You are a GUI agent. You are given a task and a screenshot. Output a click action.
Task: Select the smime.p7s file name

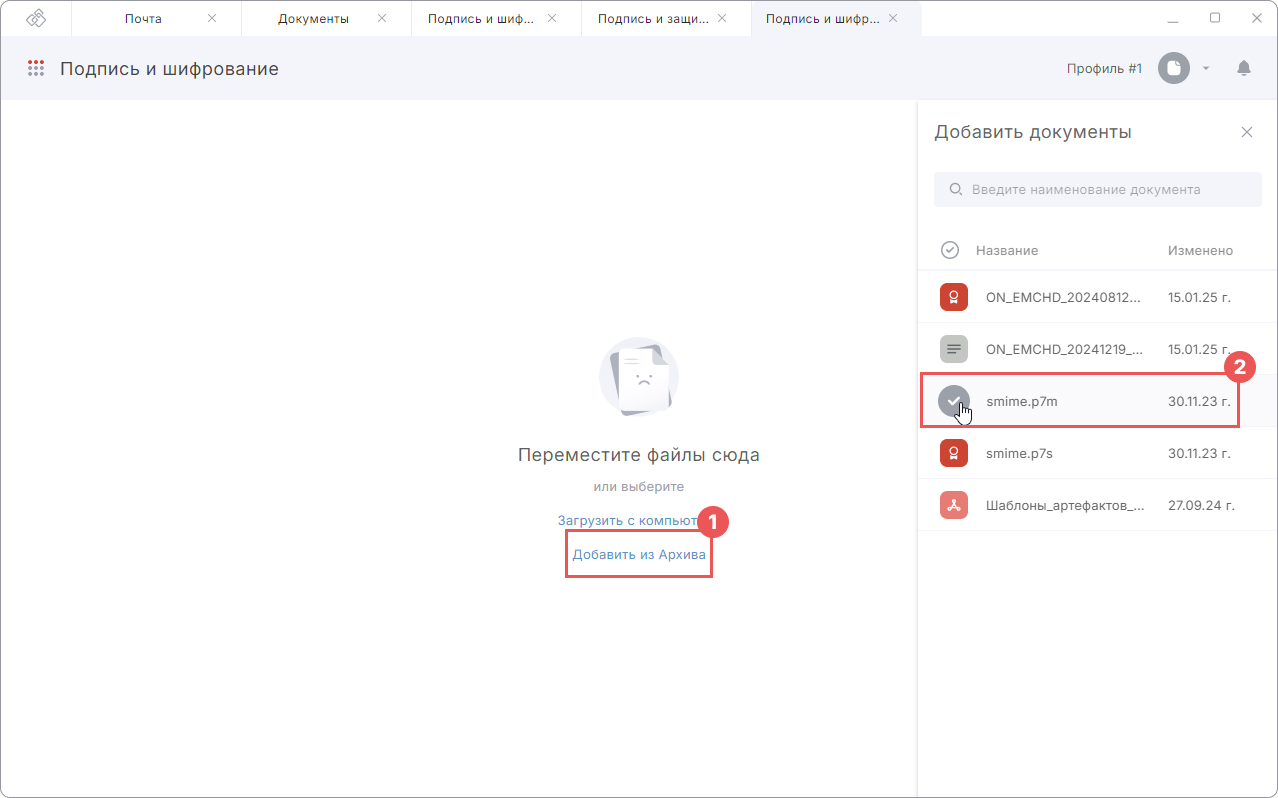click(x=1019, y=453)
